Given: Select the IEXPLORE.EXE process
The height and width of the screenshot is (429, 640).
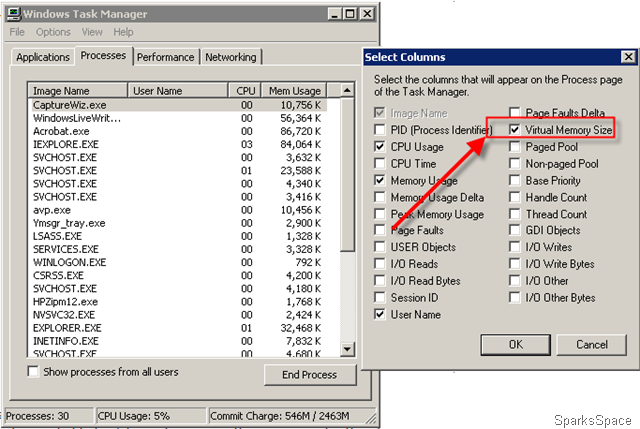Looking at the screenshot, I should point(179,144).
